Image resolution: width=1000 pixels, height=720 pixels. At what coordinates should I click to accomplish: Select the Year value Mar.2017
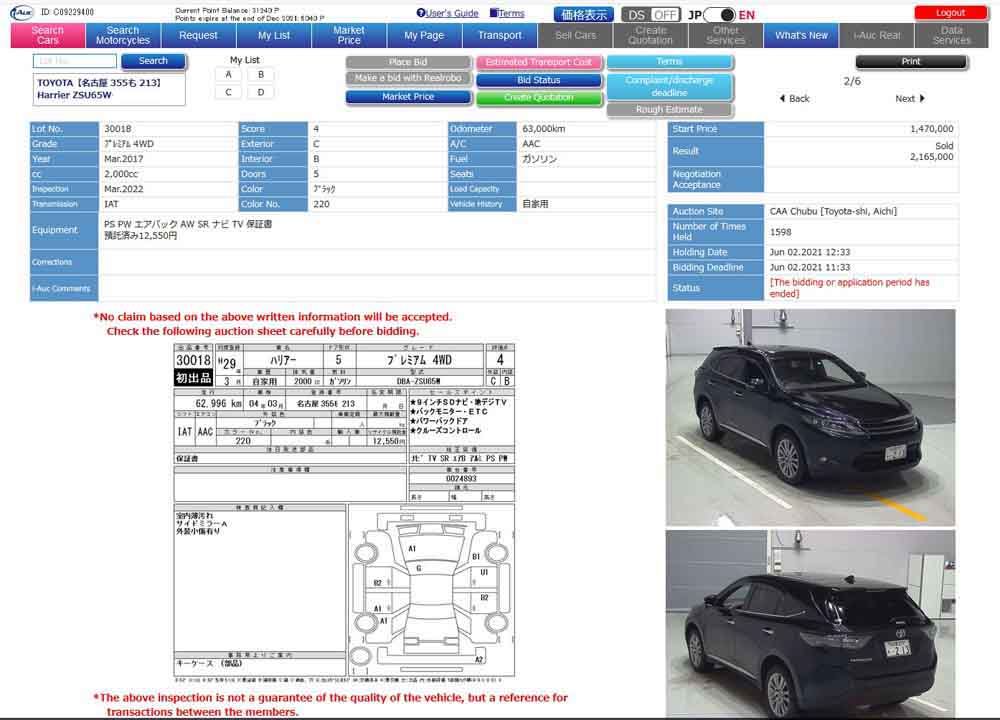tap(124, 159)
